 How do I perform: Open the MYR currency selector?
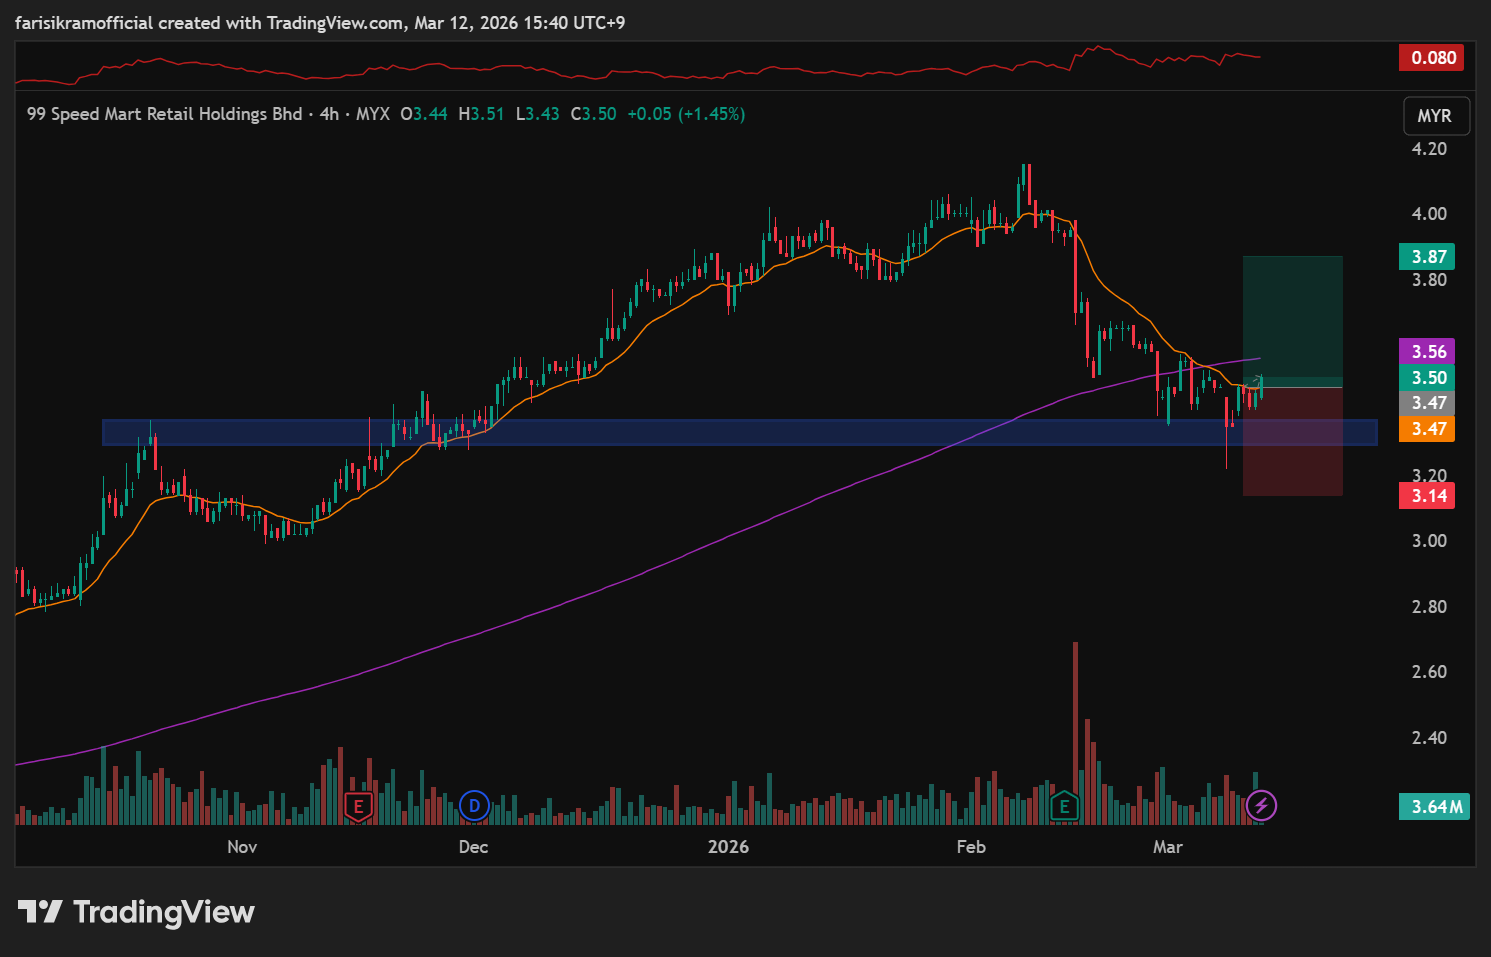pyautogui.click(x=1435, y=116)
